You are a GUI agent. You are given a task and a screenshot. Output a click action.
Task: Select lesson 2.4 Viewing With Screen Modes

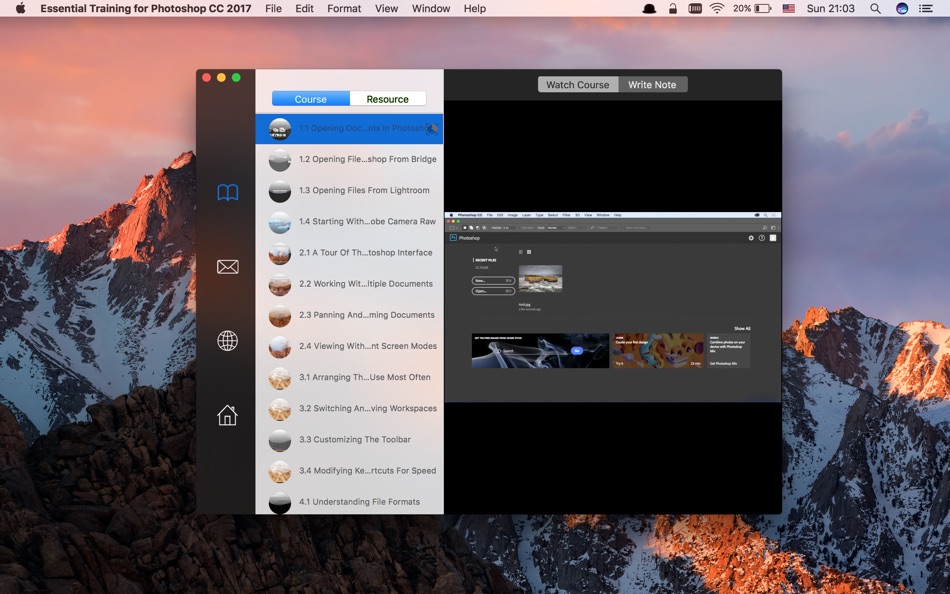click(x=349, y=346)
